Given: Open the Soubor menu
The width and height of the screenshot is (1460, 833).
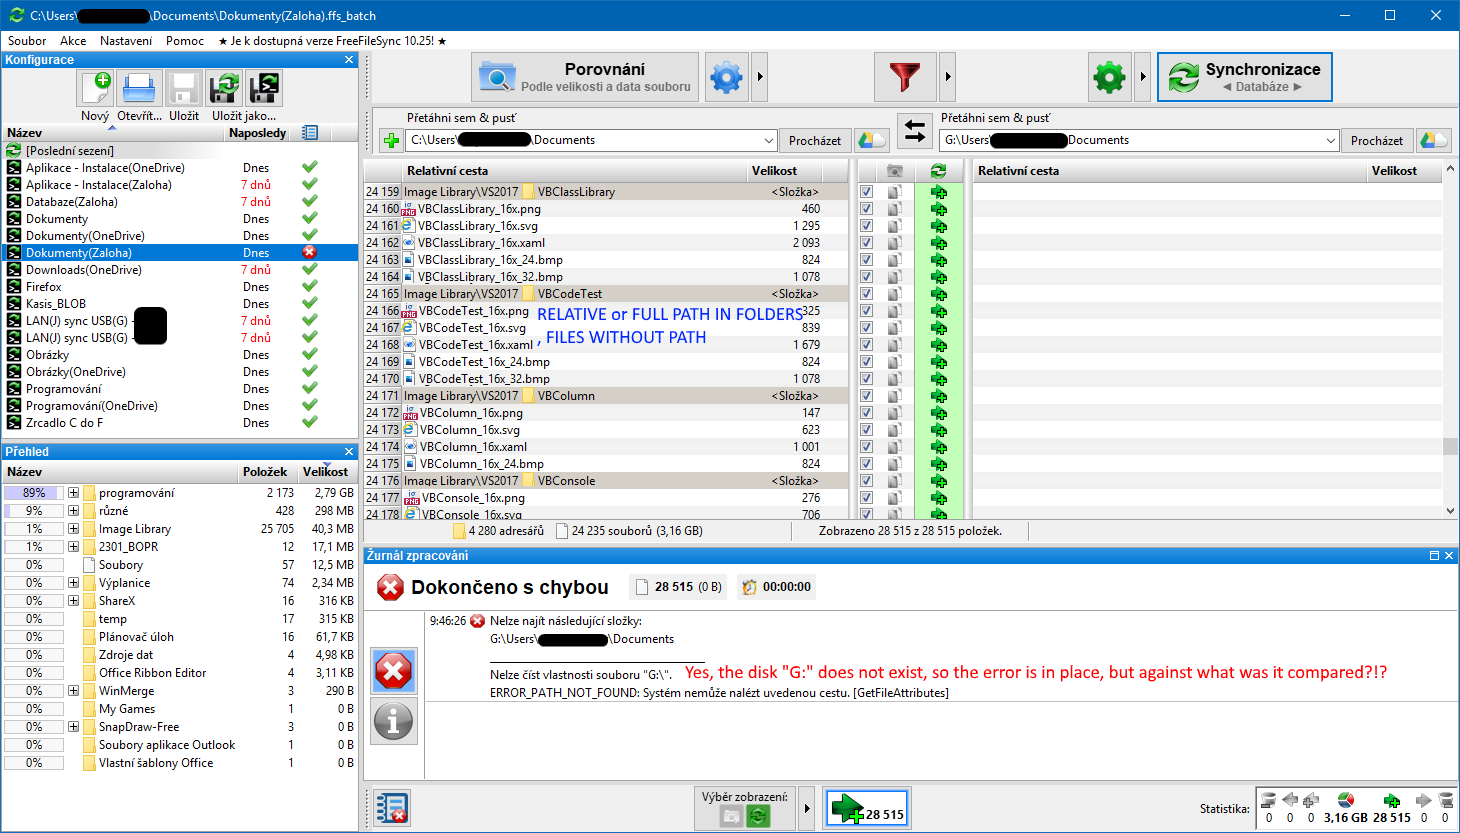Looking at the screenshot, I should pos(27,41).
